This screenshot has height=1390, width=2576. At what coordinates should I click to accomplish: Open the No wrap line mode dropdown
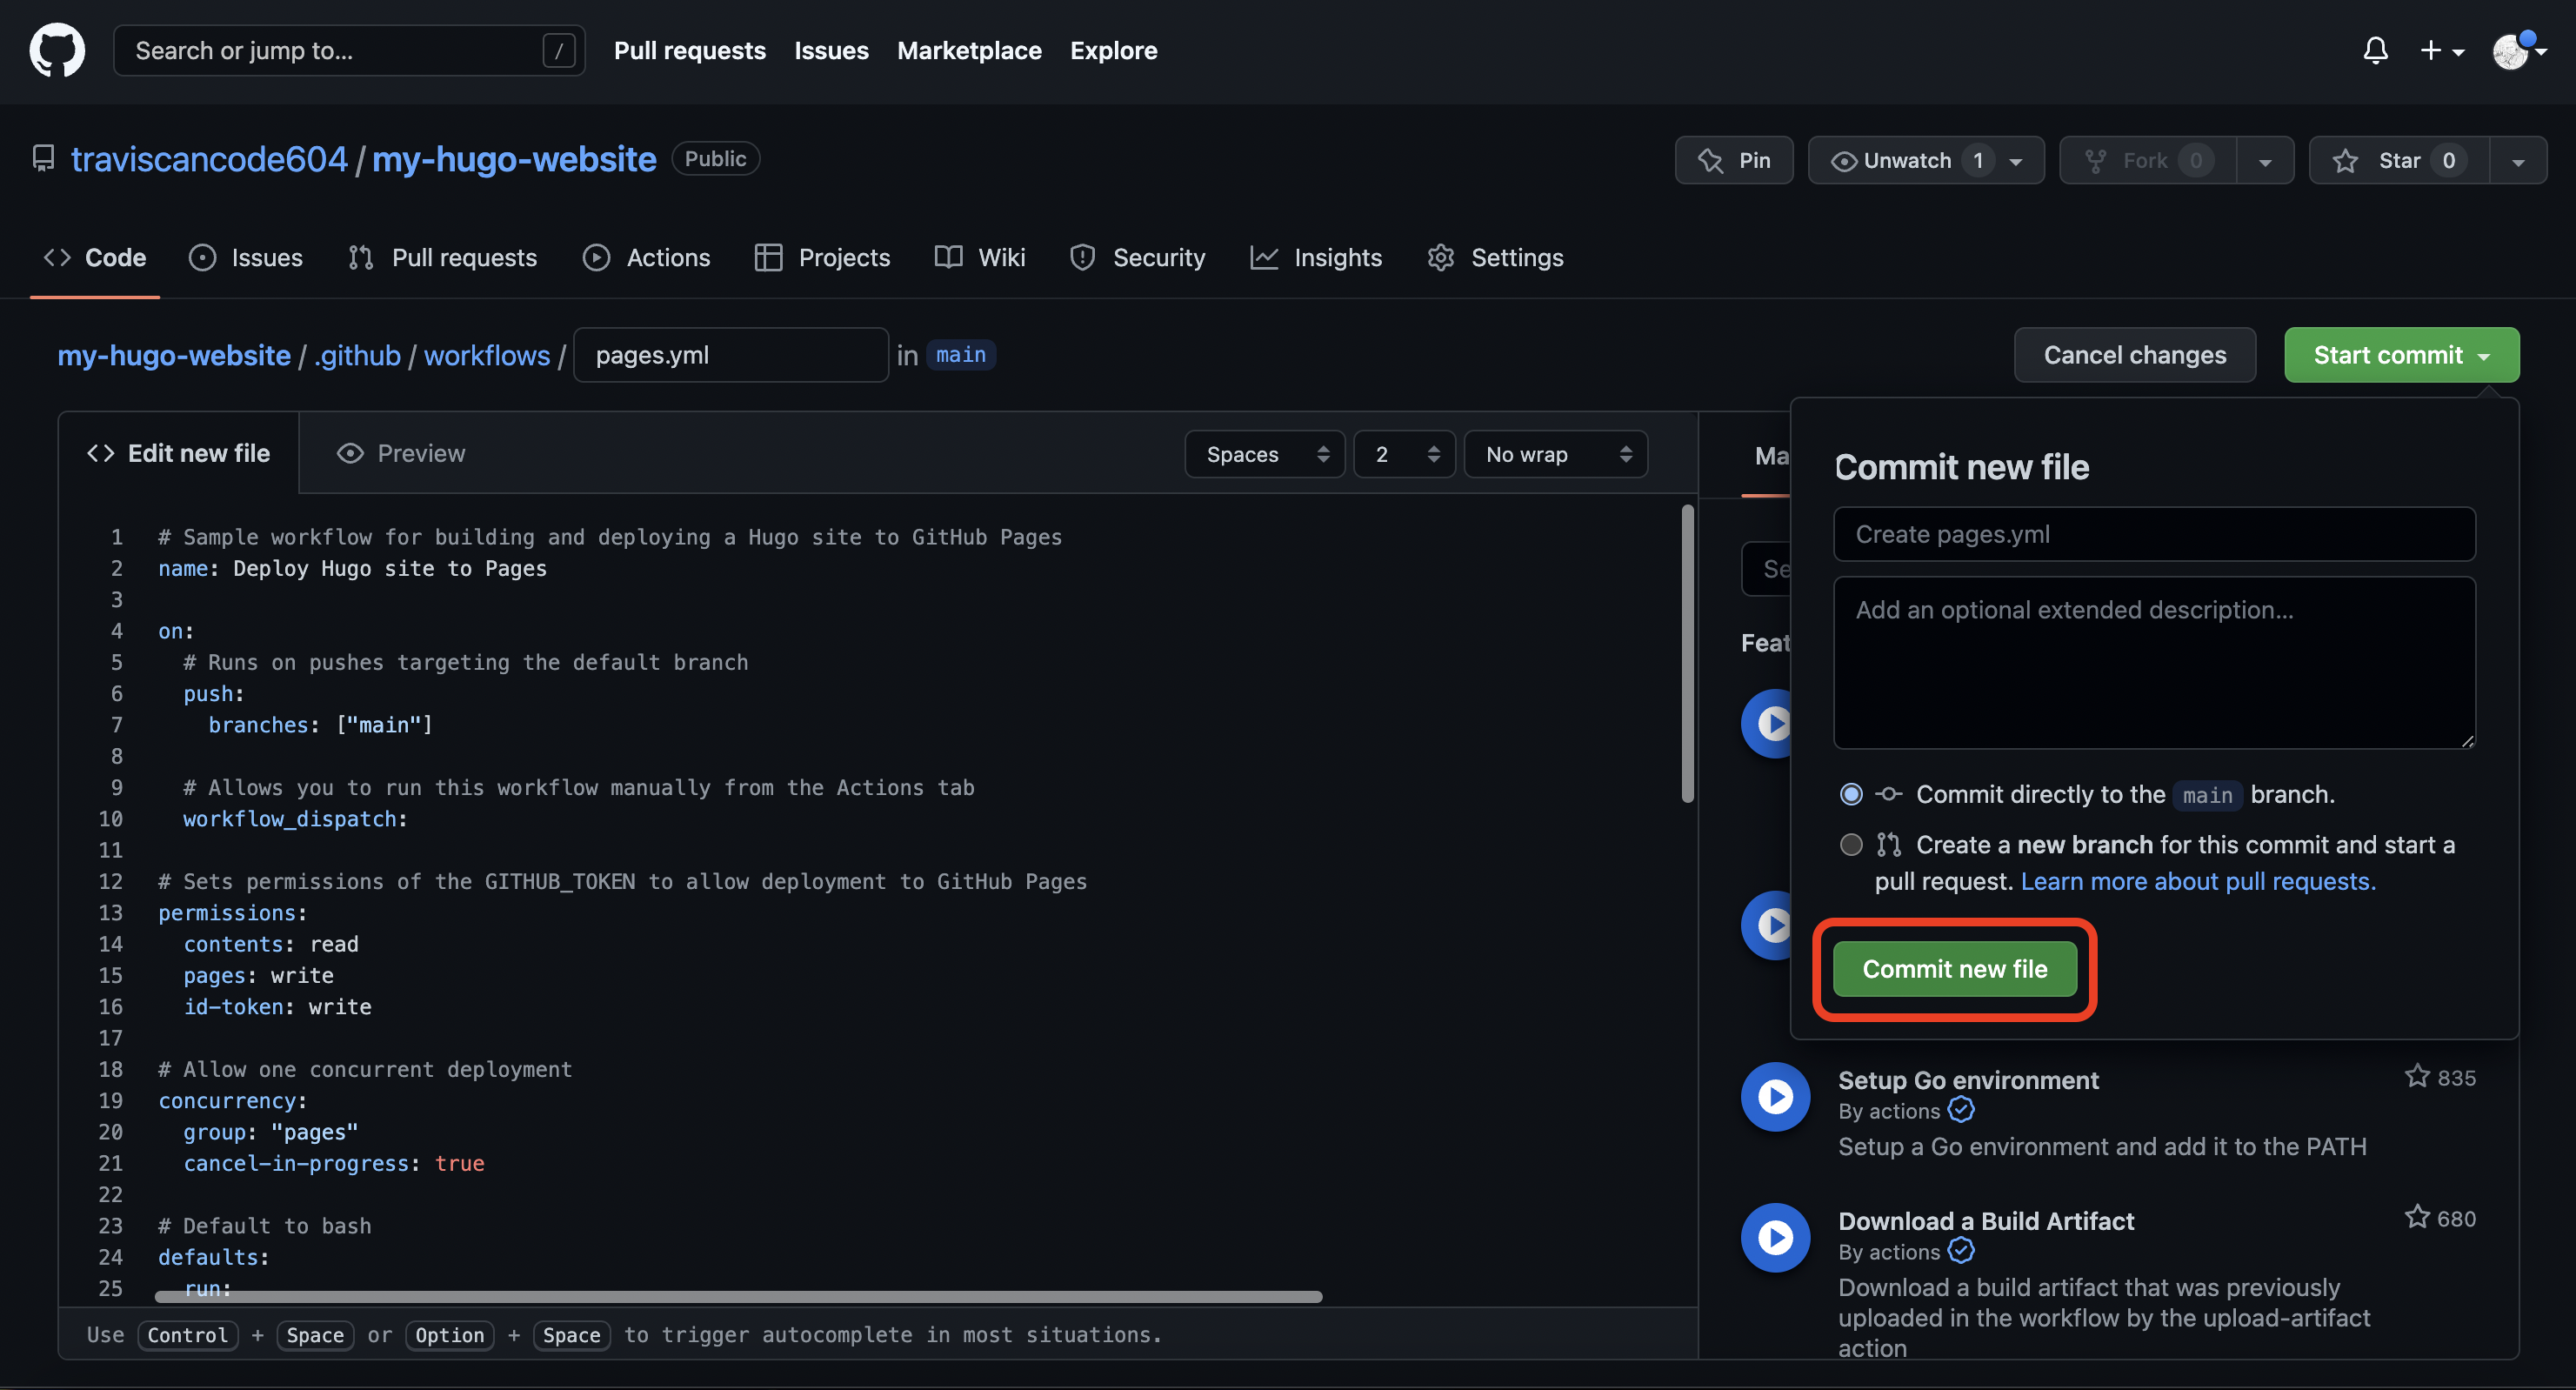[1555, 454]
